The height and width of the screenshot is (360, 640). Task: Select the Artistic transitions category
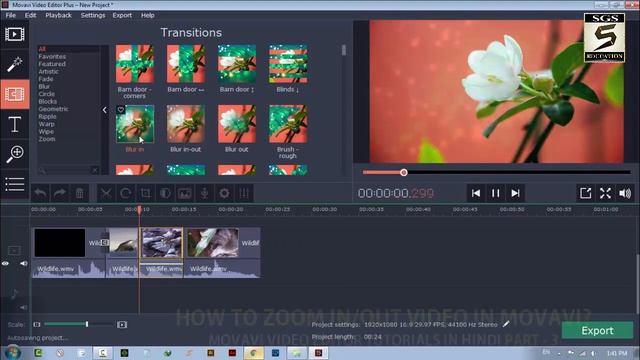49,71
